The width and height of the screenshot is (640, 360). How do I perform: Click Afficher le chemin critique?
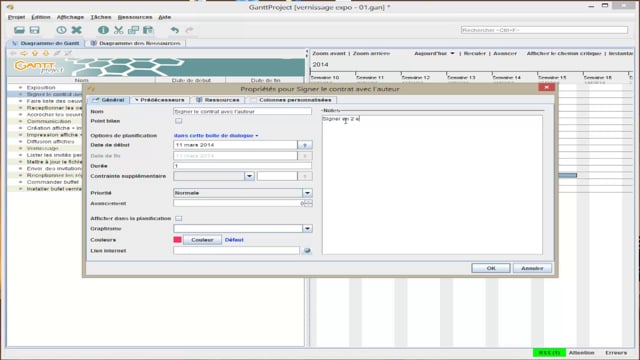coord(564,53)
